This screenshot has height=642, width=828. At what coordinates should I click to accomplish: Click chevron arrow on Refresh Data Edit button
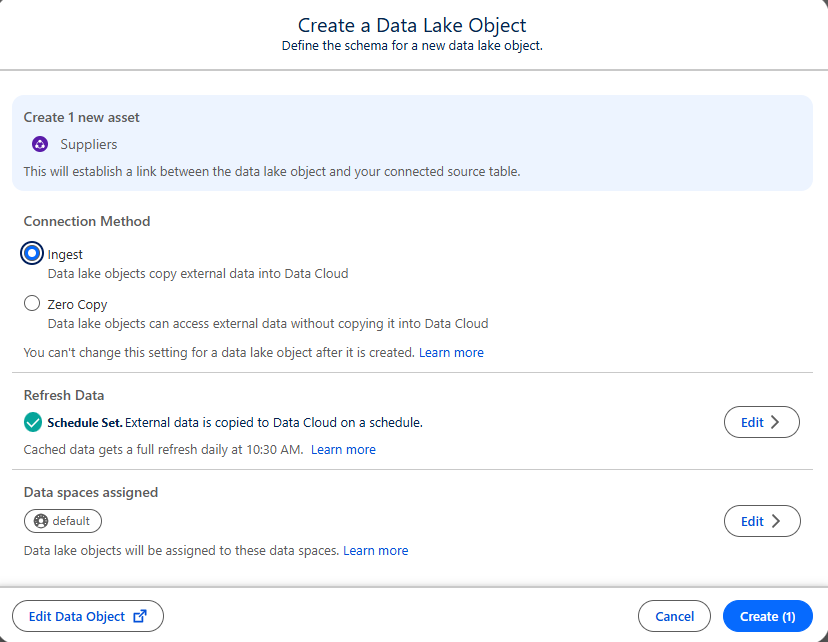[x=775, y=422]
